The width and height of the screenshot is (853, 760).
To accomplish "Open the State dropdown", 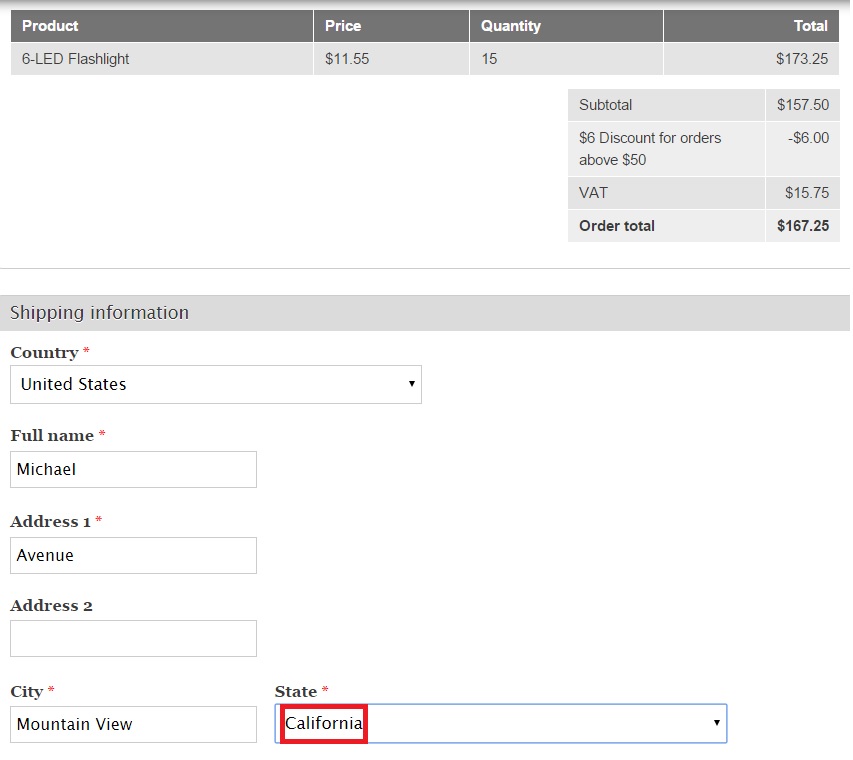I will 500,723.
